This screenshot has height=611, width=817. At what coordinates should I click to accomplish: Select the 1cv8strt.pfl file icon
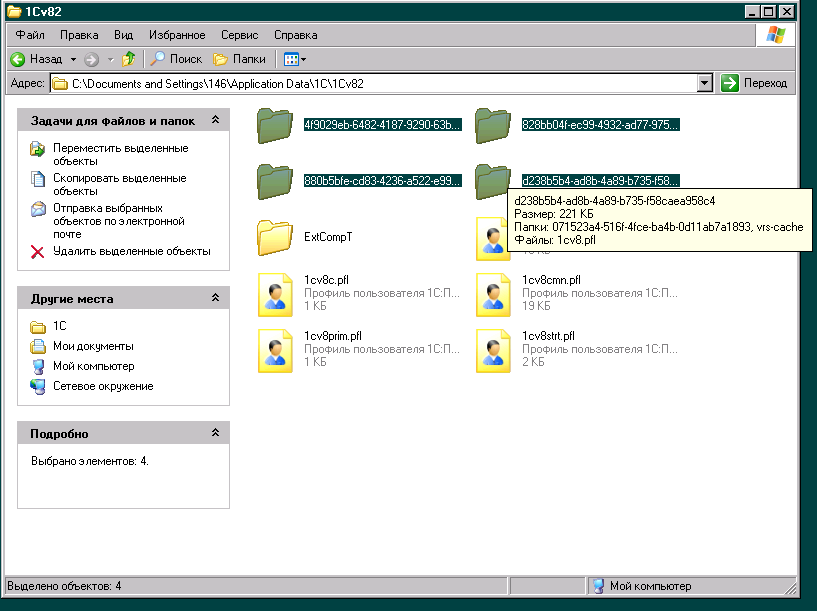(x=492, y=349)
